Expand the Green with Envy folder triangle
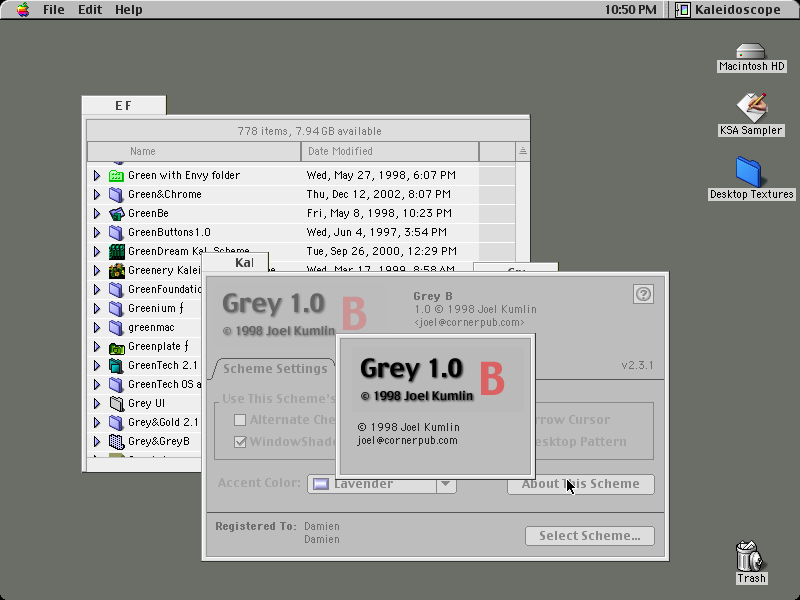Screen dimensions: 800x600 click(x=97, y=176)
